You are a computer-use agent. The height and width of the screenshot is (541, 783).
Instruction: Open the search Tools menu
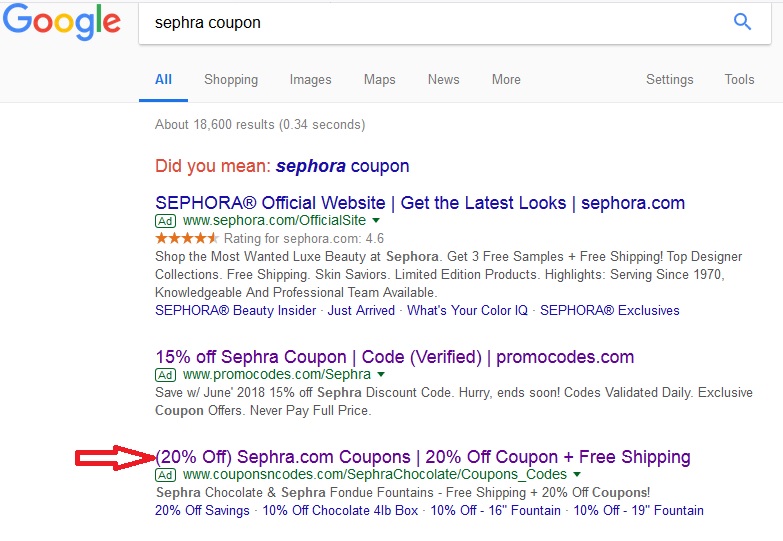point(739,79)
